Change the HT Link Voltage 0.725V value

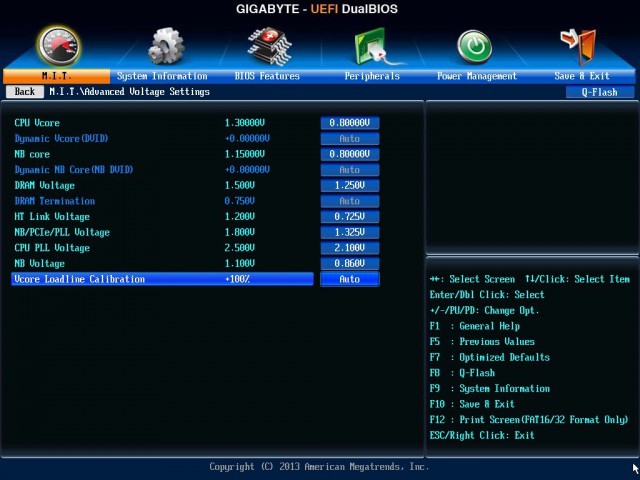350,217
